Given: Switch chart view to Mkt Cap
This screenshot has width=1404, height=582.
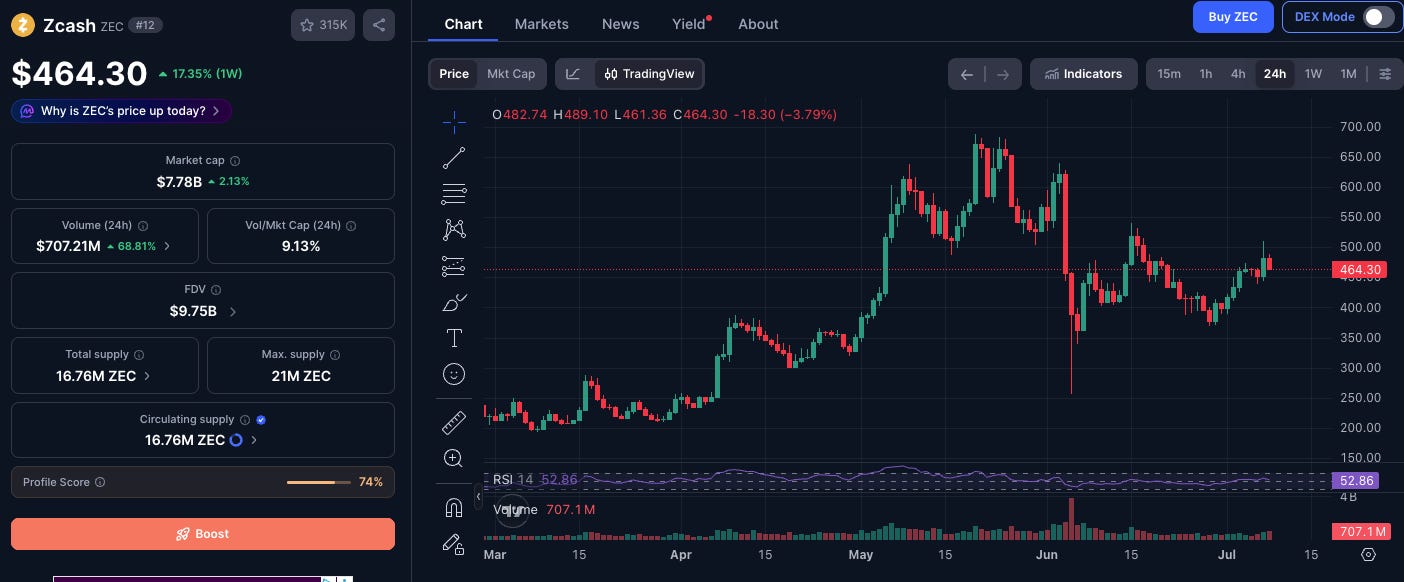Looking at the screenshot, I should tap(511, 74).
